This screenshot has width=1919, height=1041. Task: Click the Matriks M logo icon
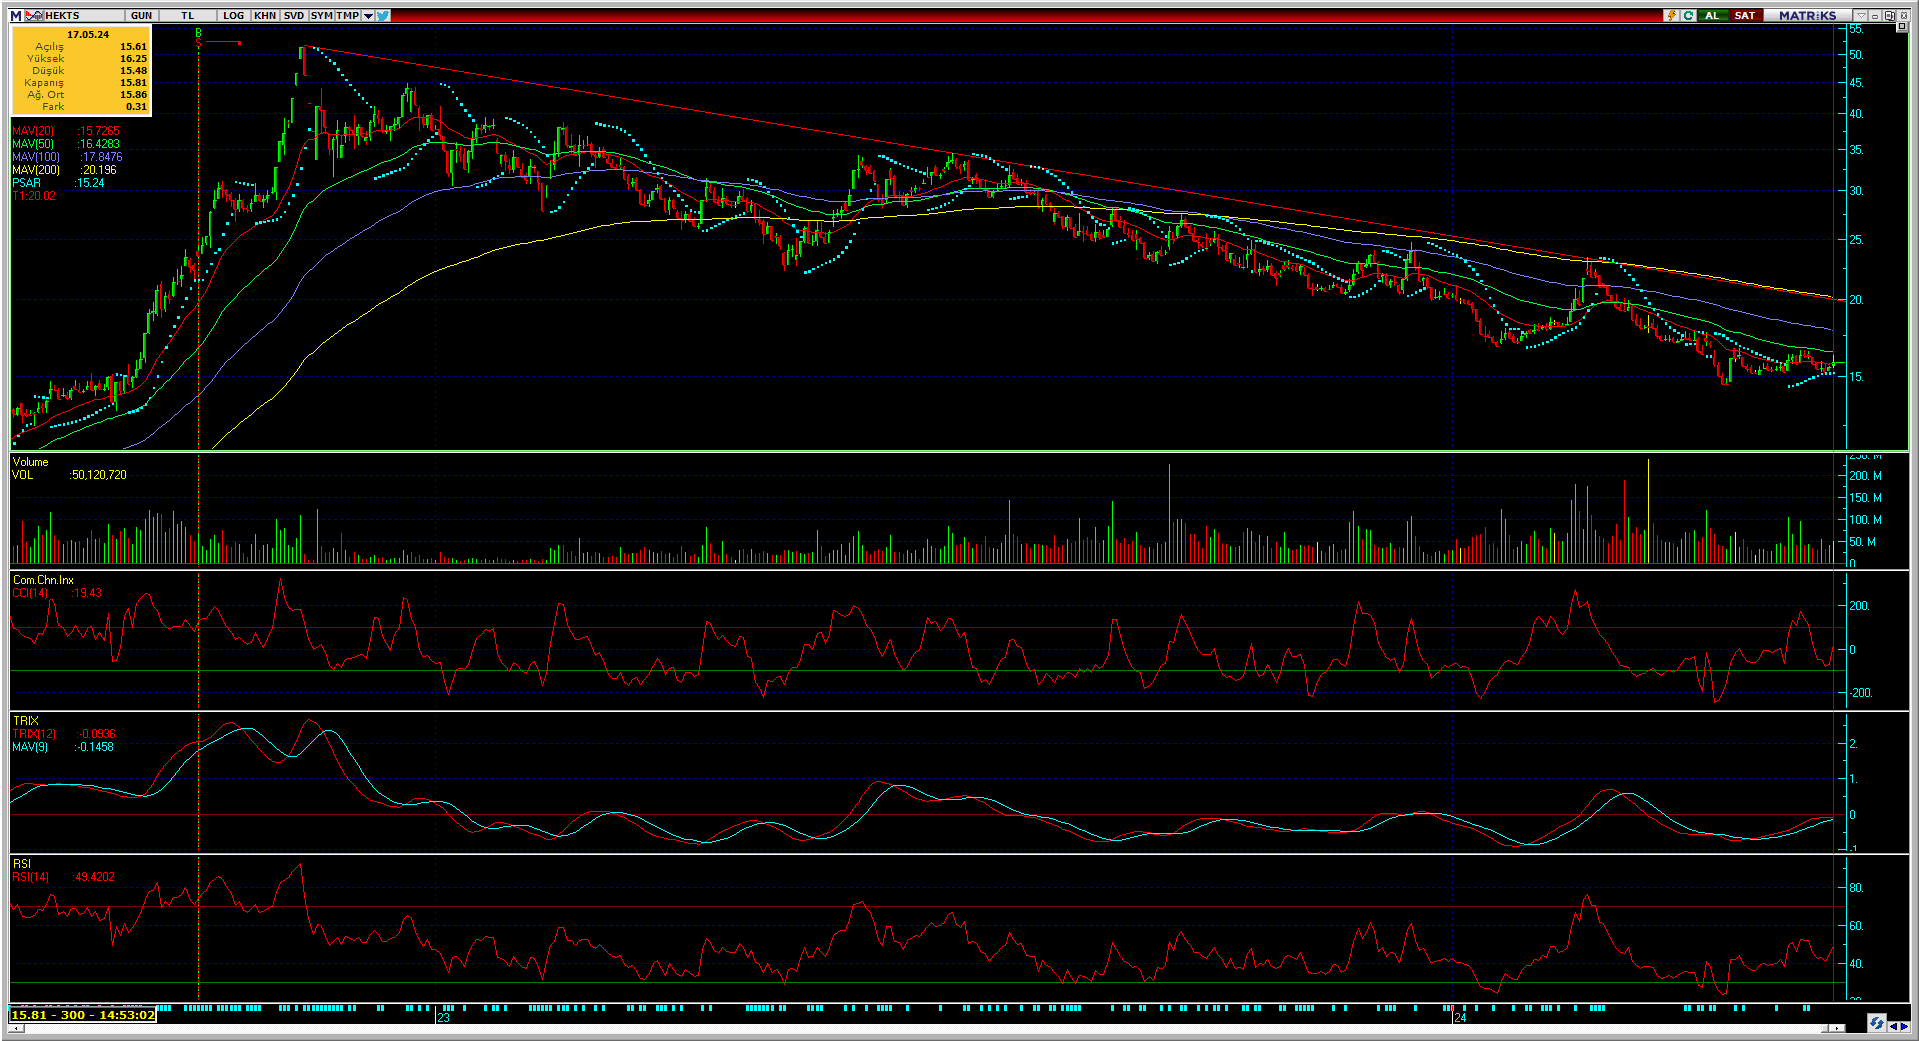(16, 15)
